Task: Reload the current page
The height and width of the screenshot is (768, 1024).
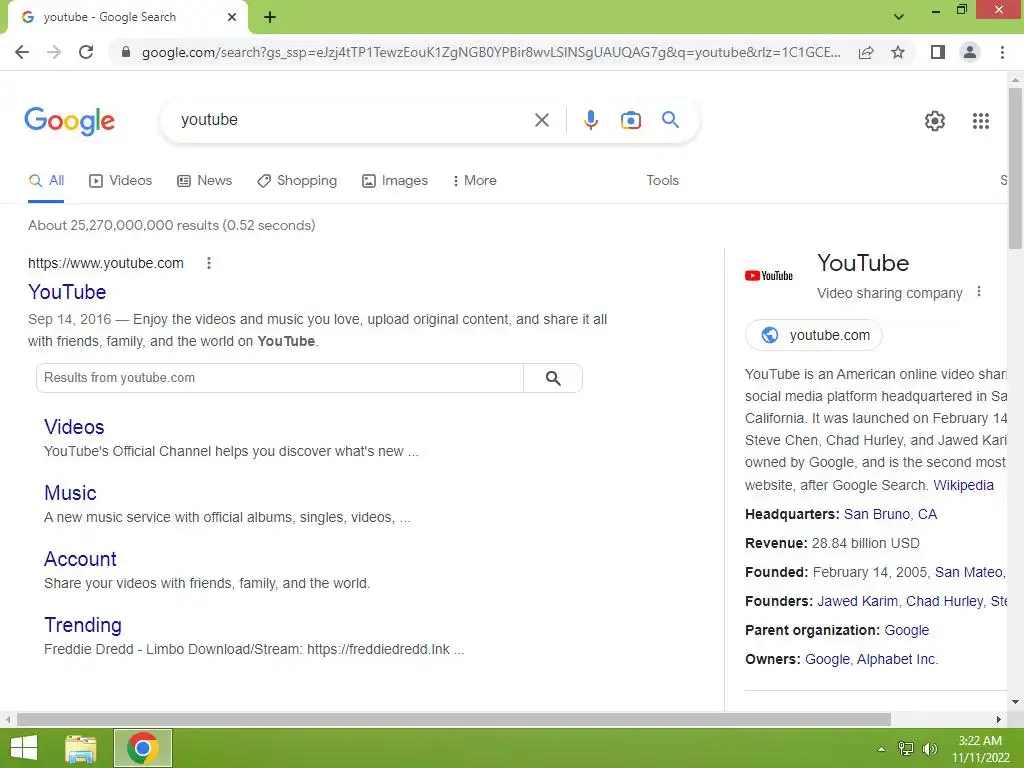Action: 86,52
